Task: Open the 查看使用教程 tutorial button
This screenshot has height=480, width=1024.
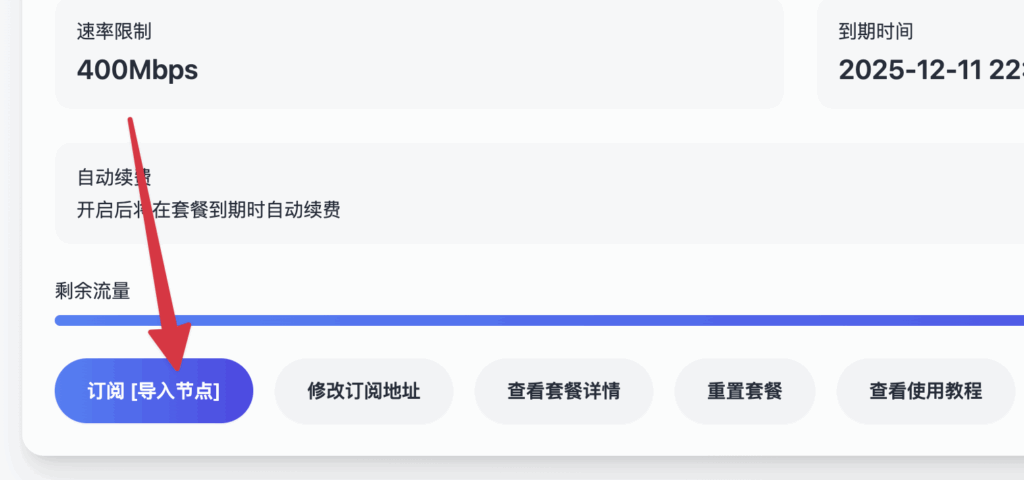Action: 925,391
